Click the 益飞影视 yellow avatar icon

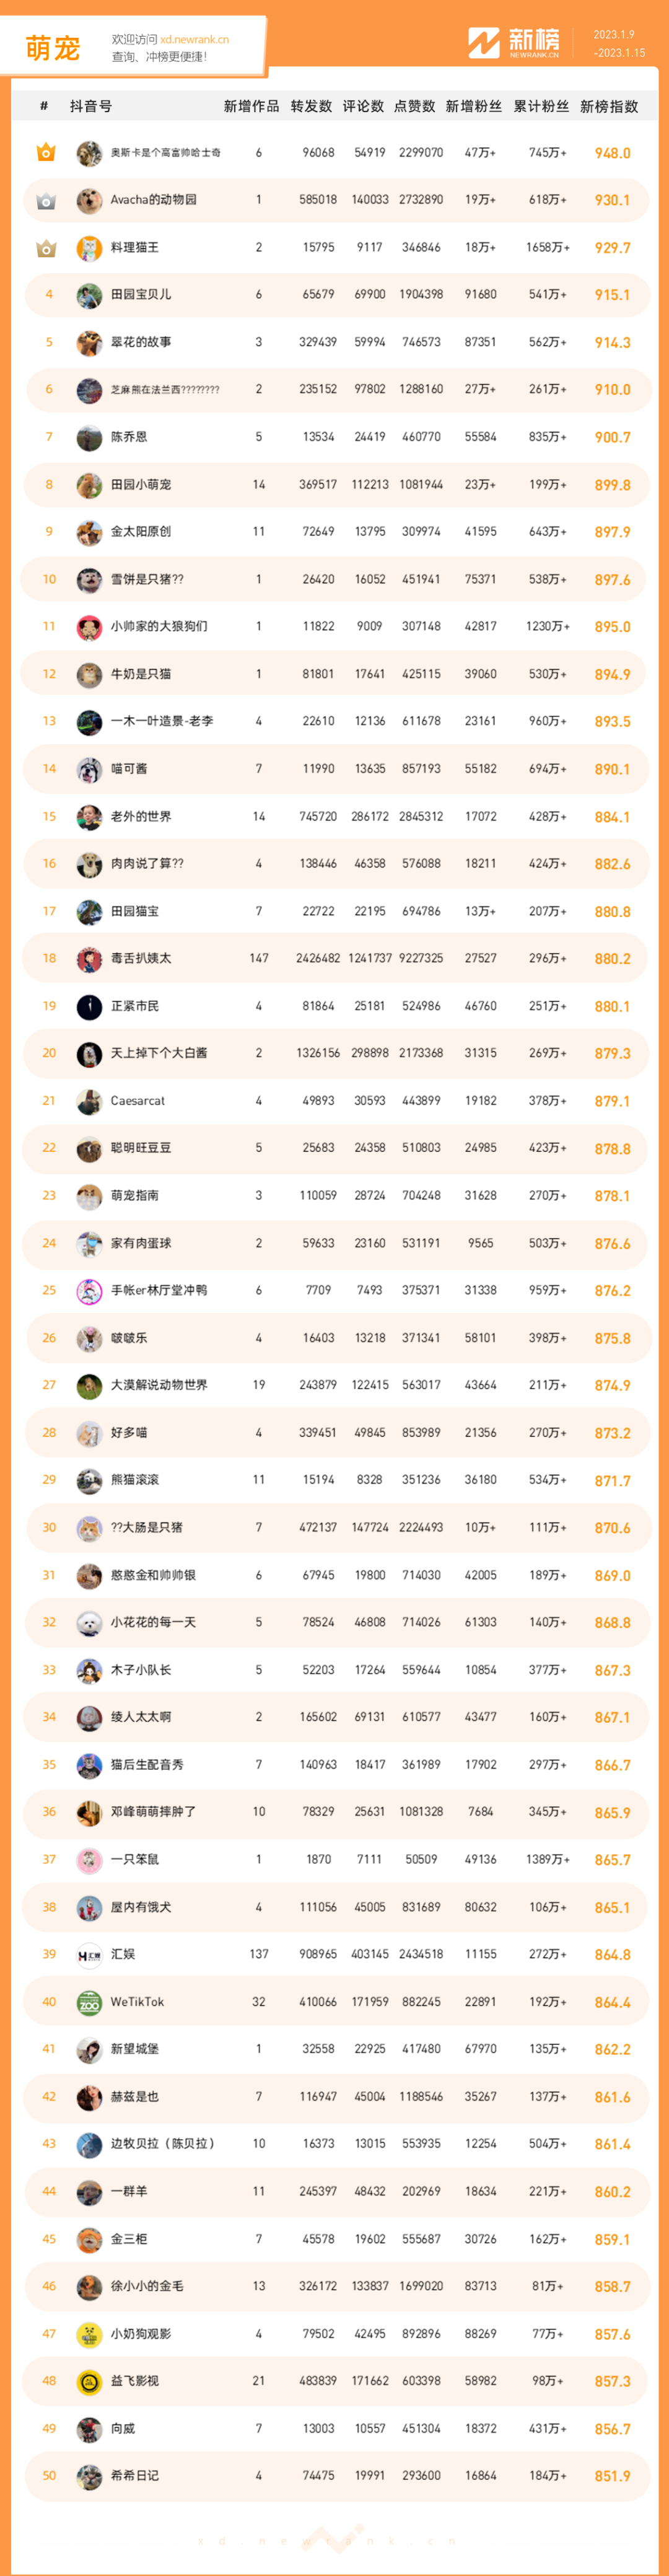[89, 2381]
